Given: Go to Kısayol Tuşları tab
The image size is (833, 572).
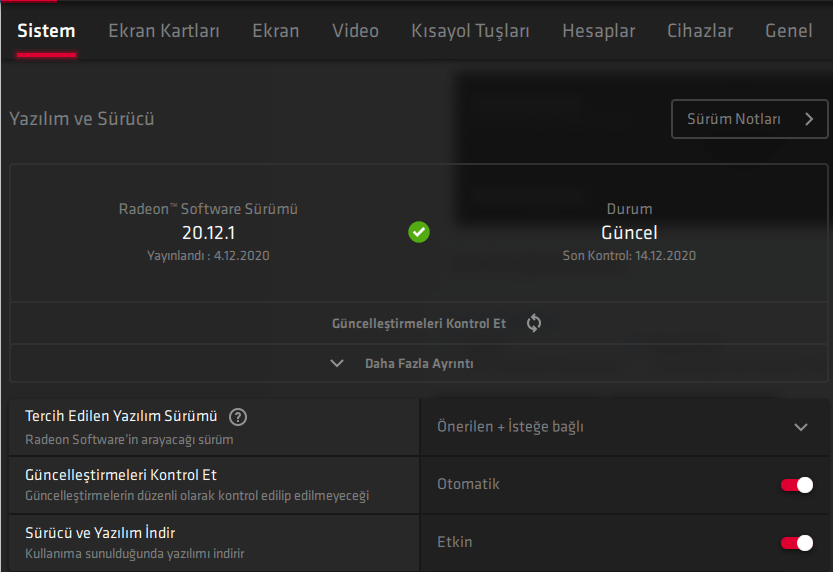Looking at the screenshot, I should pos(470,31).
